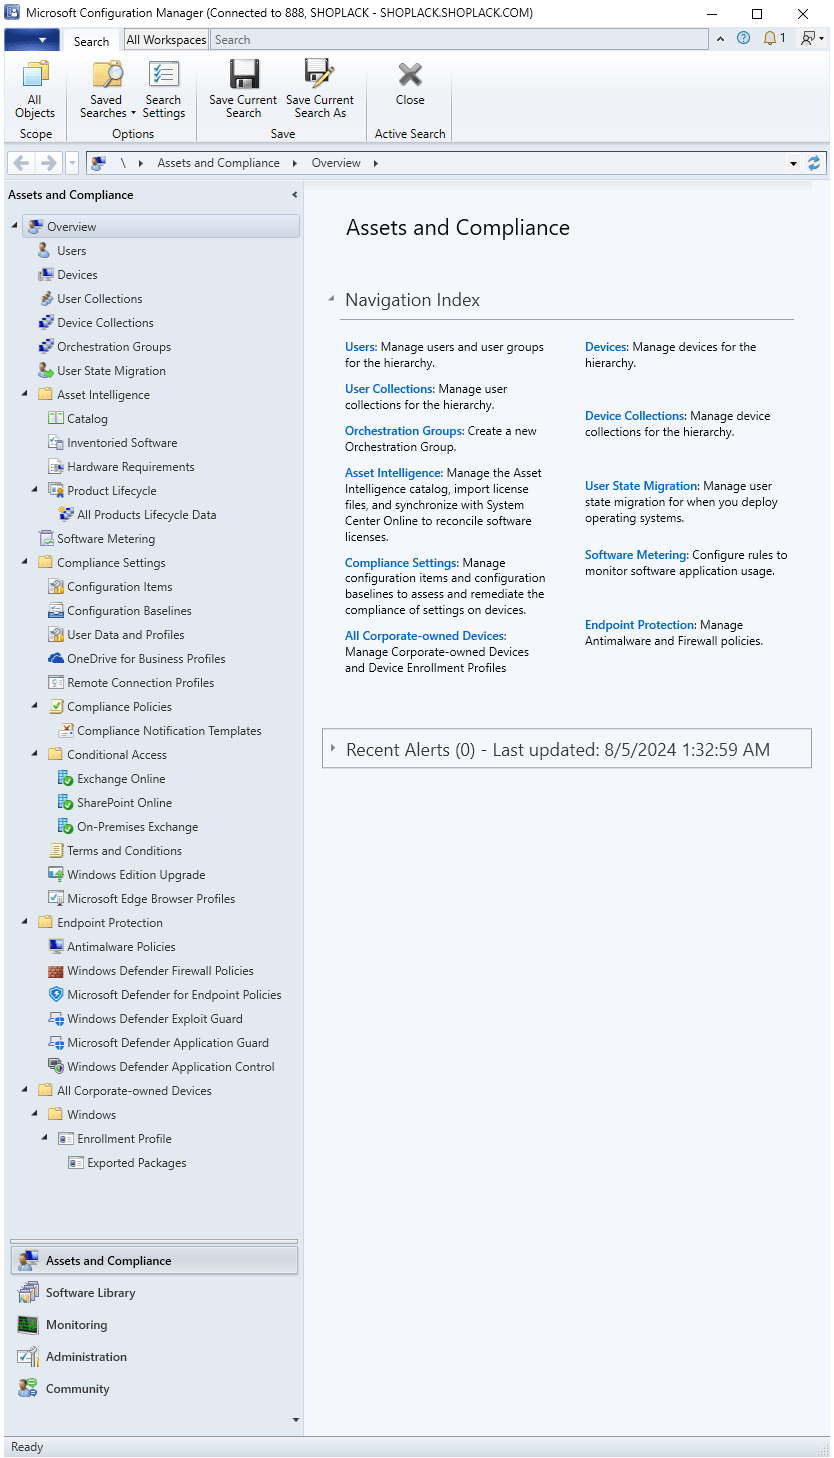Select Exported Packages in the tree
The width and height of the screenshot is (834, 1458).
tap(136, 1163)
